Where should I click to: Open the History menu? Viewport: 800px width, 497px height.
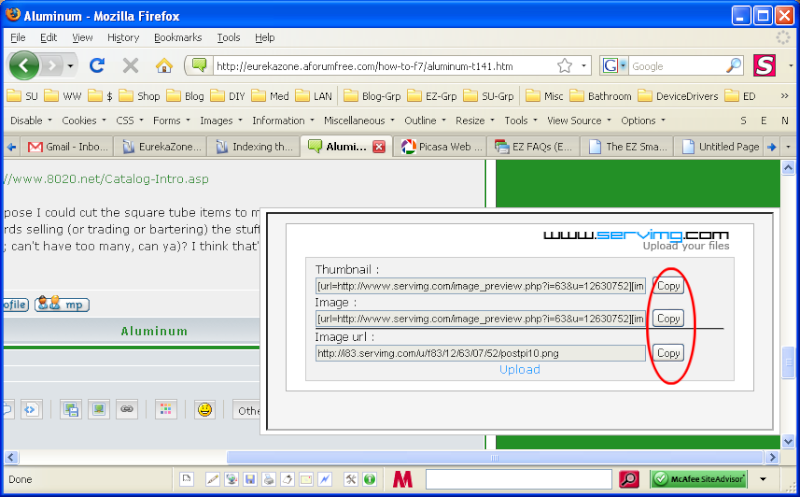(x=123, y=37)
